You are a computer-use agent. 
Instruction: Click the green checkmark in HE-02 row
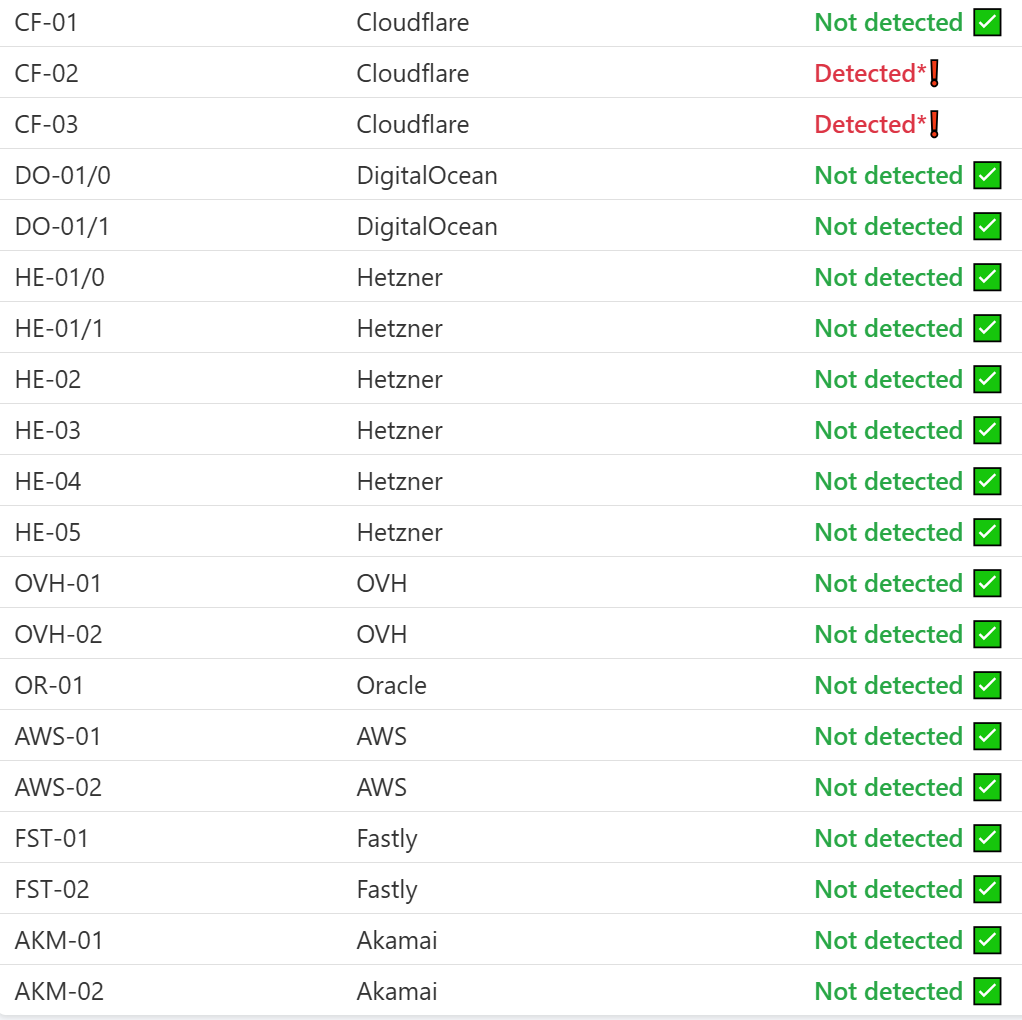[987, 380]
